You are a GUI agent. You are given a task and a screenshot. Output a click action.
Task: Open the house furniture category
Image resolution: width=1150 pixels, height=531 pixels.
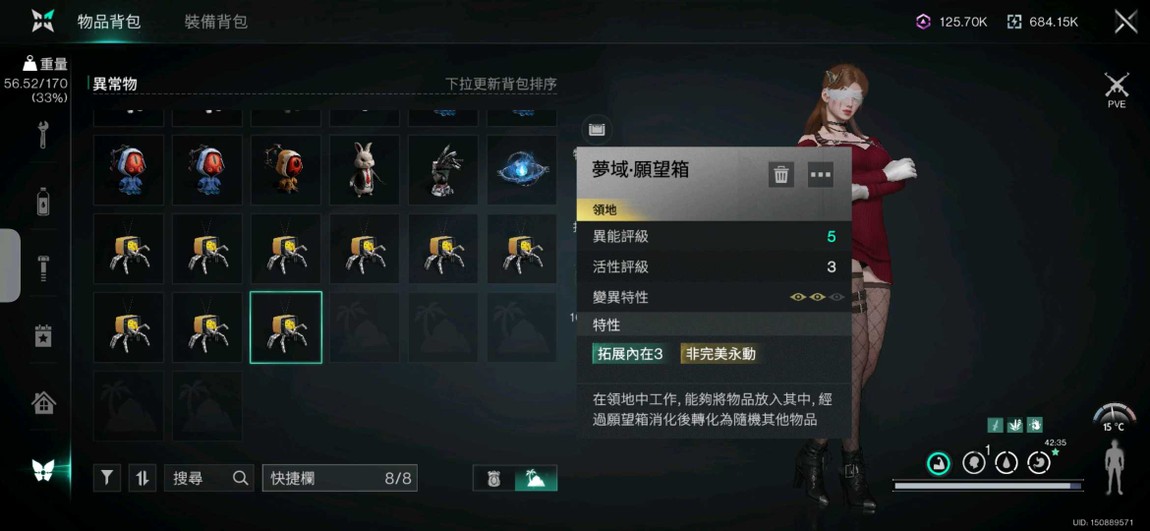coord(43,402)
